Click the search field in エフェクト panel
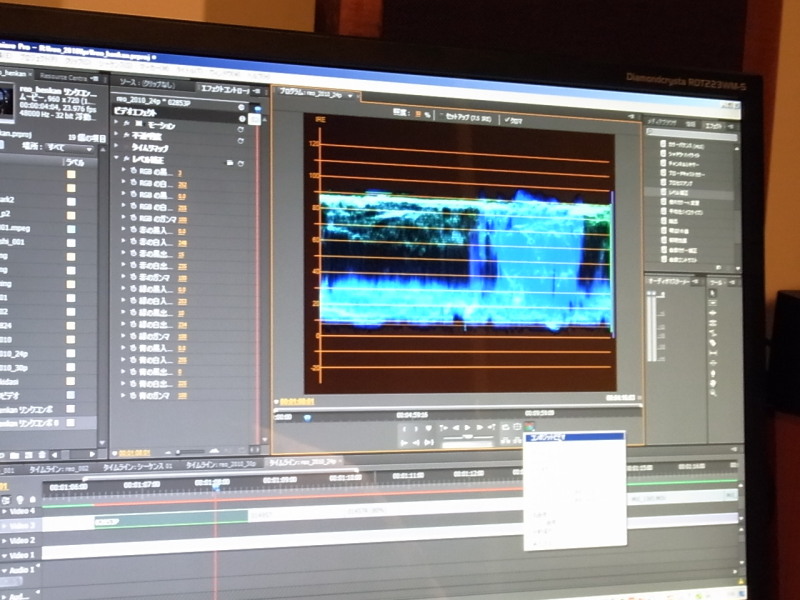This screenshot has width=800, height=600. click(692, 135)
